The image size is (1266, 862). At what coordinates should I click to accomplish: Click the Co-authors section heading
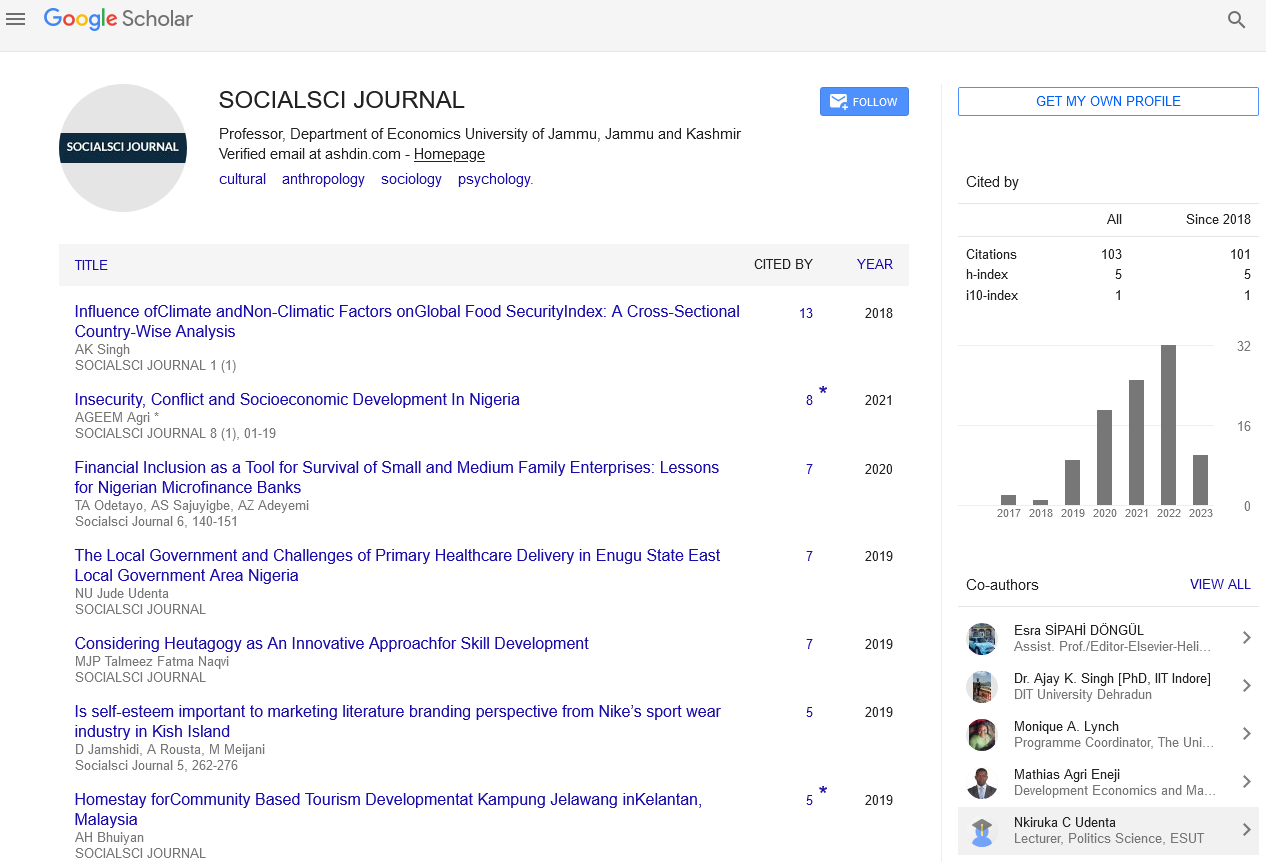point(1002,585)
